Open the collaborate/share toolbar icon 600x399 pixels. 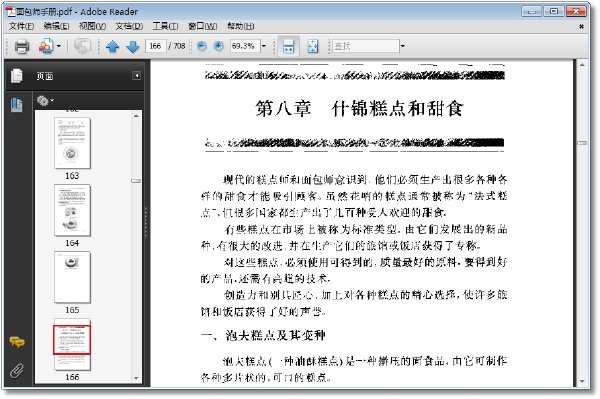[x=46, y=47]
